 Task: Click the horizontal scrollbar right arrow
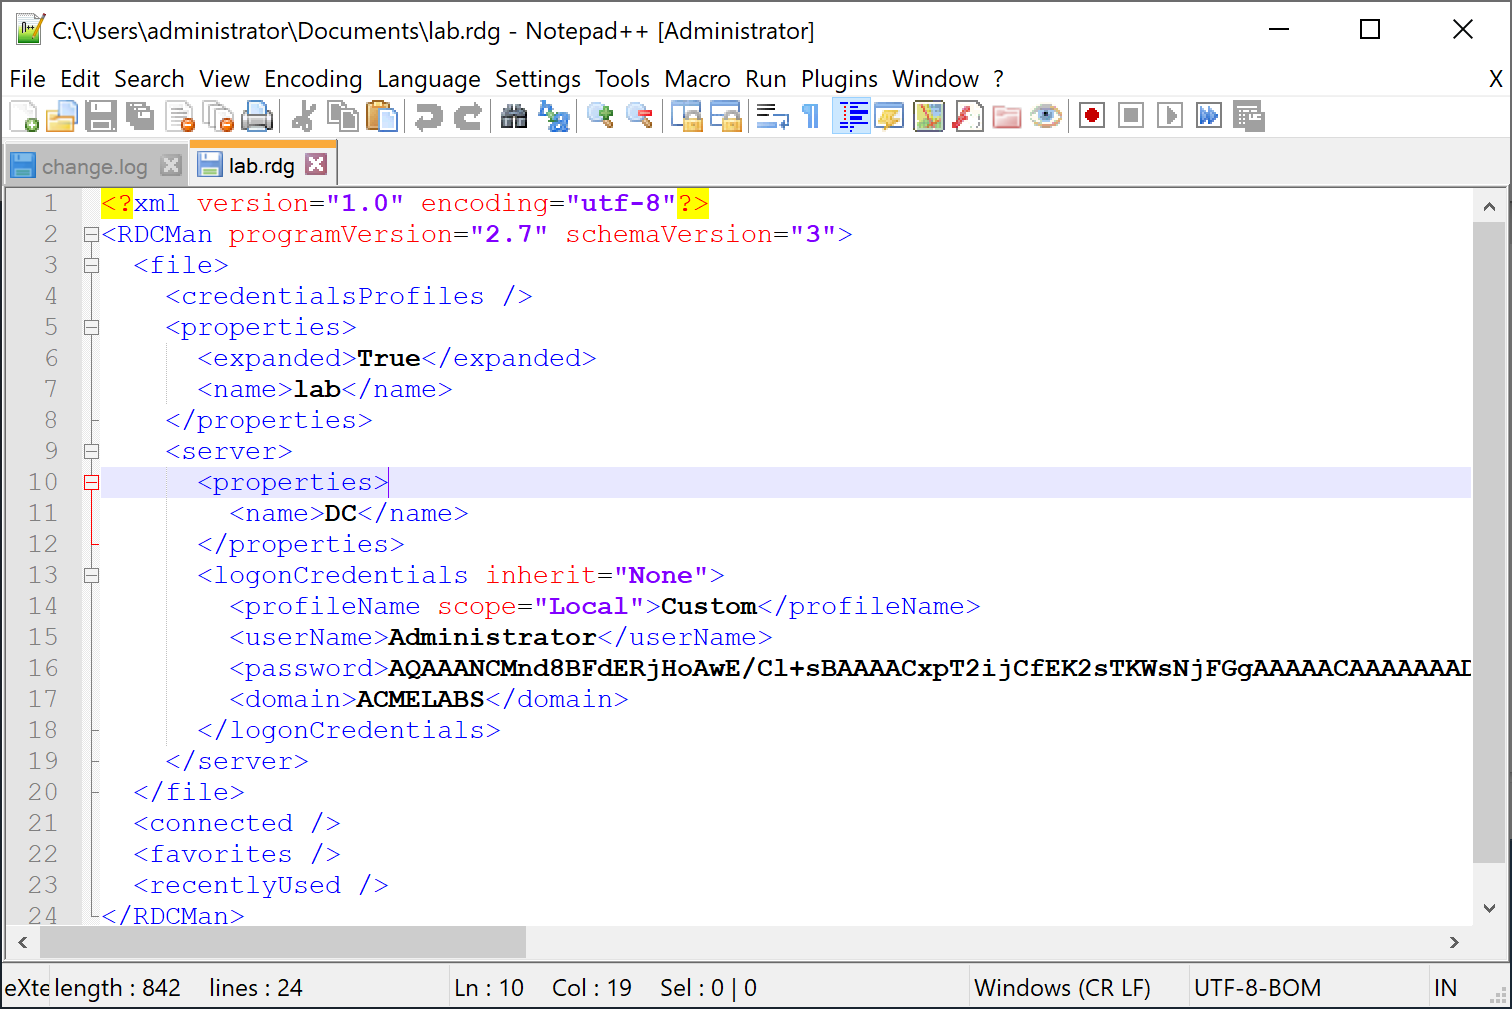[1454, 942]
